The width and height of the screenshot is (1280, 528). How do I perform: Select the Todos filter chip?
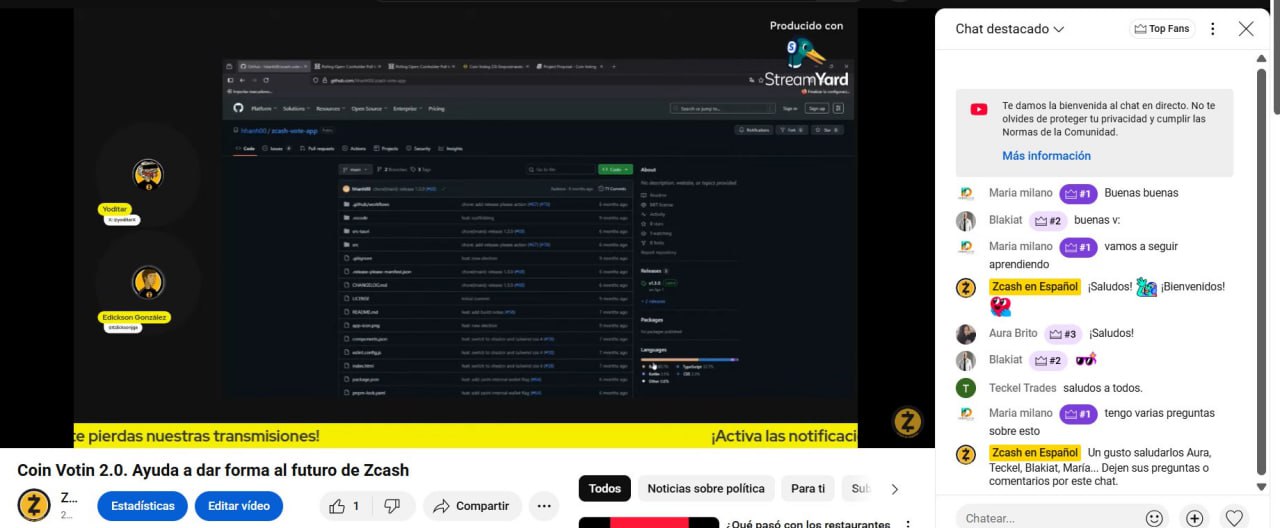pos(605,489)
